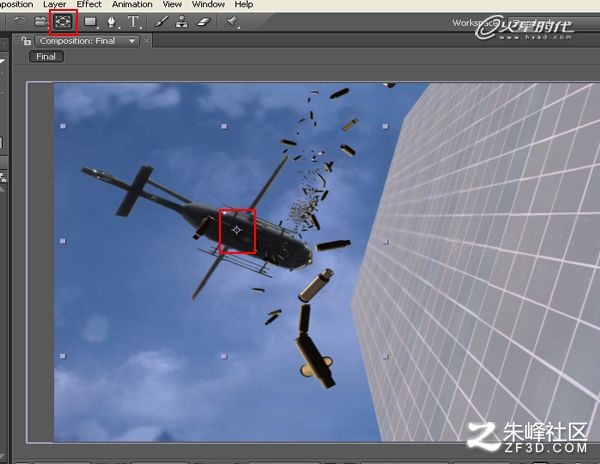The width and height of the screenshot is (600, 464).
Task: Select the Pen tool
Action: (x=112, y=22)
